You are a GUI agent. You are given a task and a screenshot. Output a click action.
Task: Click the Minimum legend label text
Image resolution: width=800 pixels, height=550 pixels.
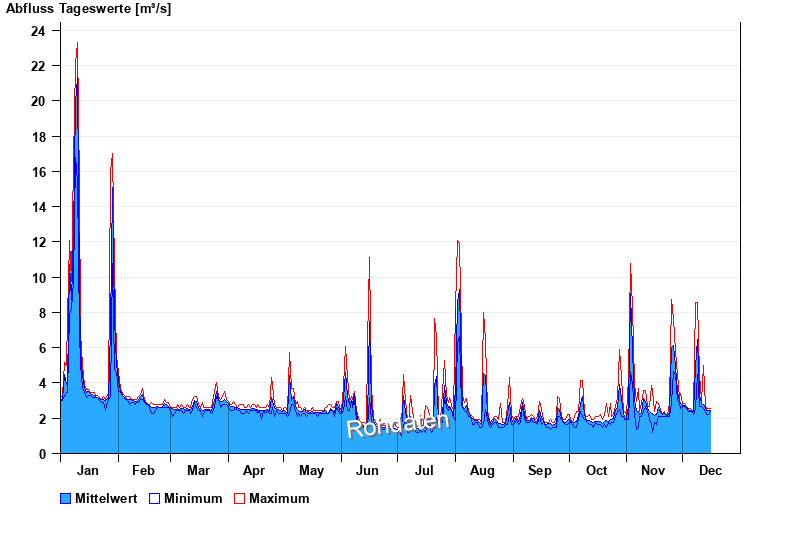(x=193, y=498)
